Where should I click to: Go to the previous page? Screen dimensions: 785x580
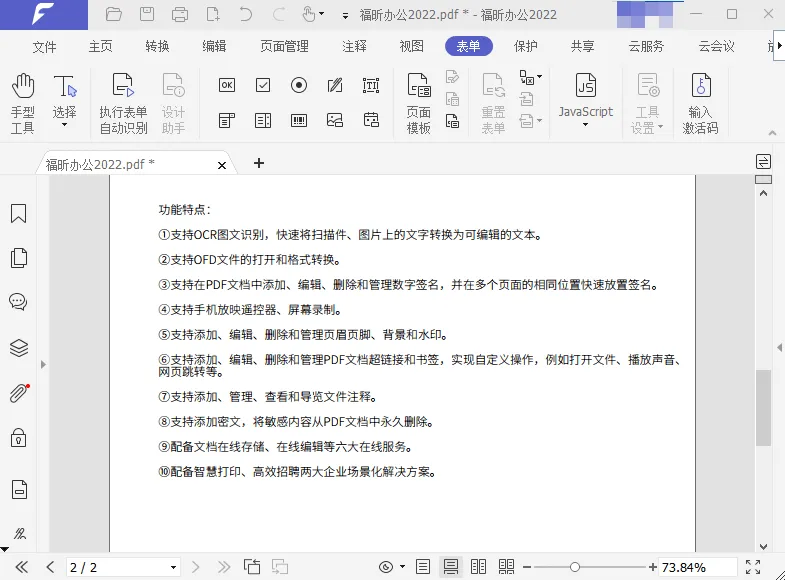50,567
